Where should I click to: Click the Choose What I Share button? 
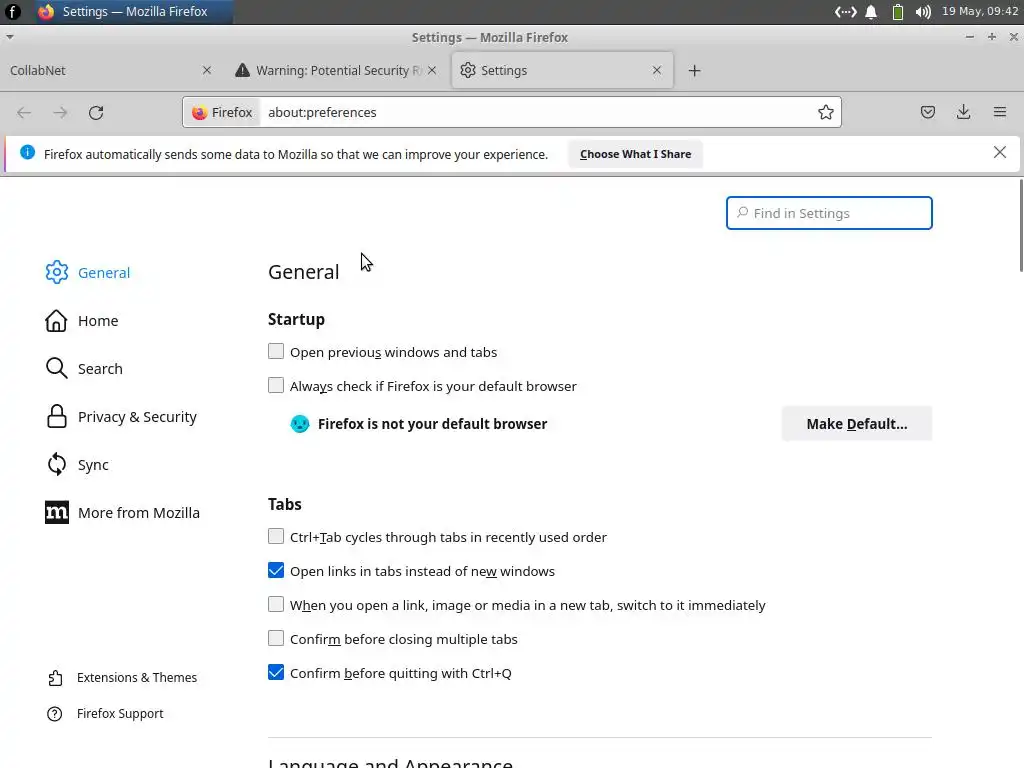pos(635,154)
